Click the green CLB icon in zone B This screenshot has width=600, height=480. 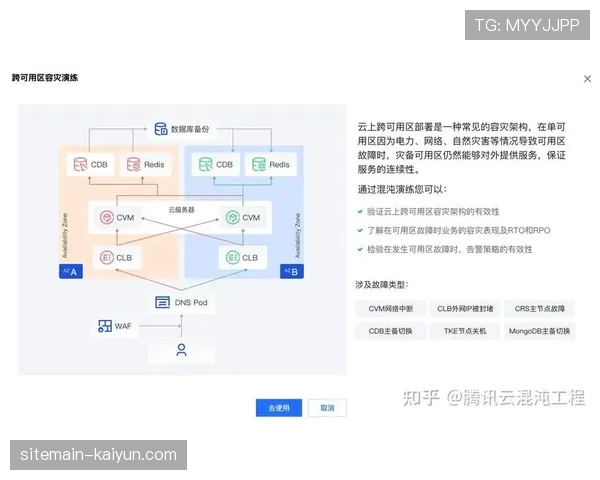pyautogui.click(x=232, y=258)
